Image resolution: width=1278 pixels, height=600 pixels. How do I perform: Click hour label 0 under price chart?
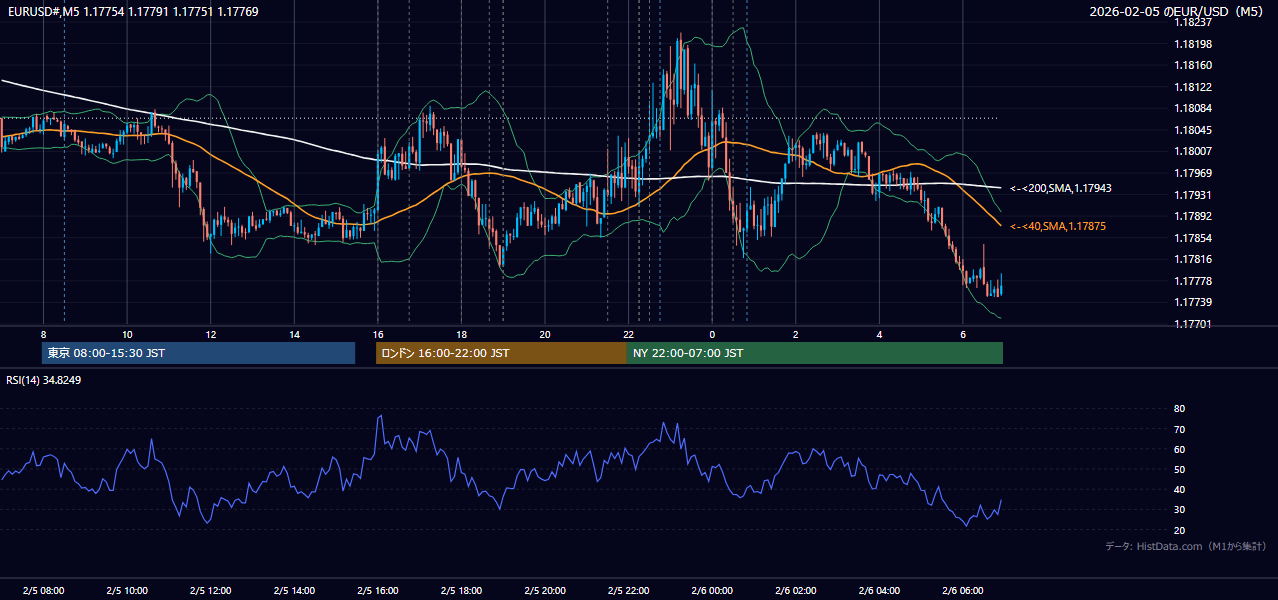(712, 333)
